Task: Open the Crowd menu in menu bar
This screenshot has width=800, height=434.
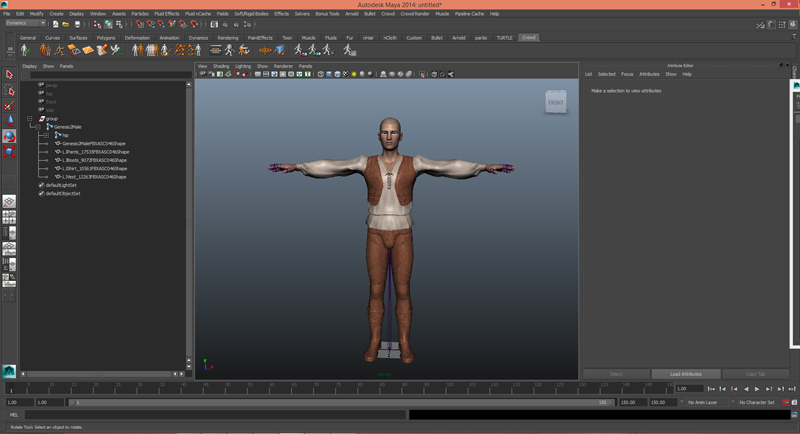Action: coord(388,14)
